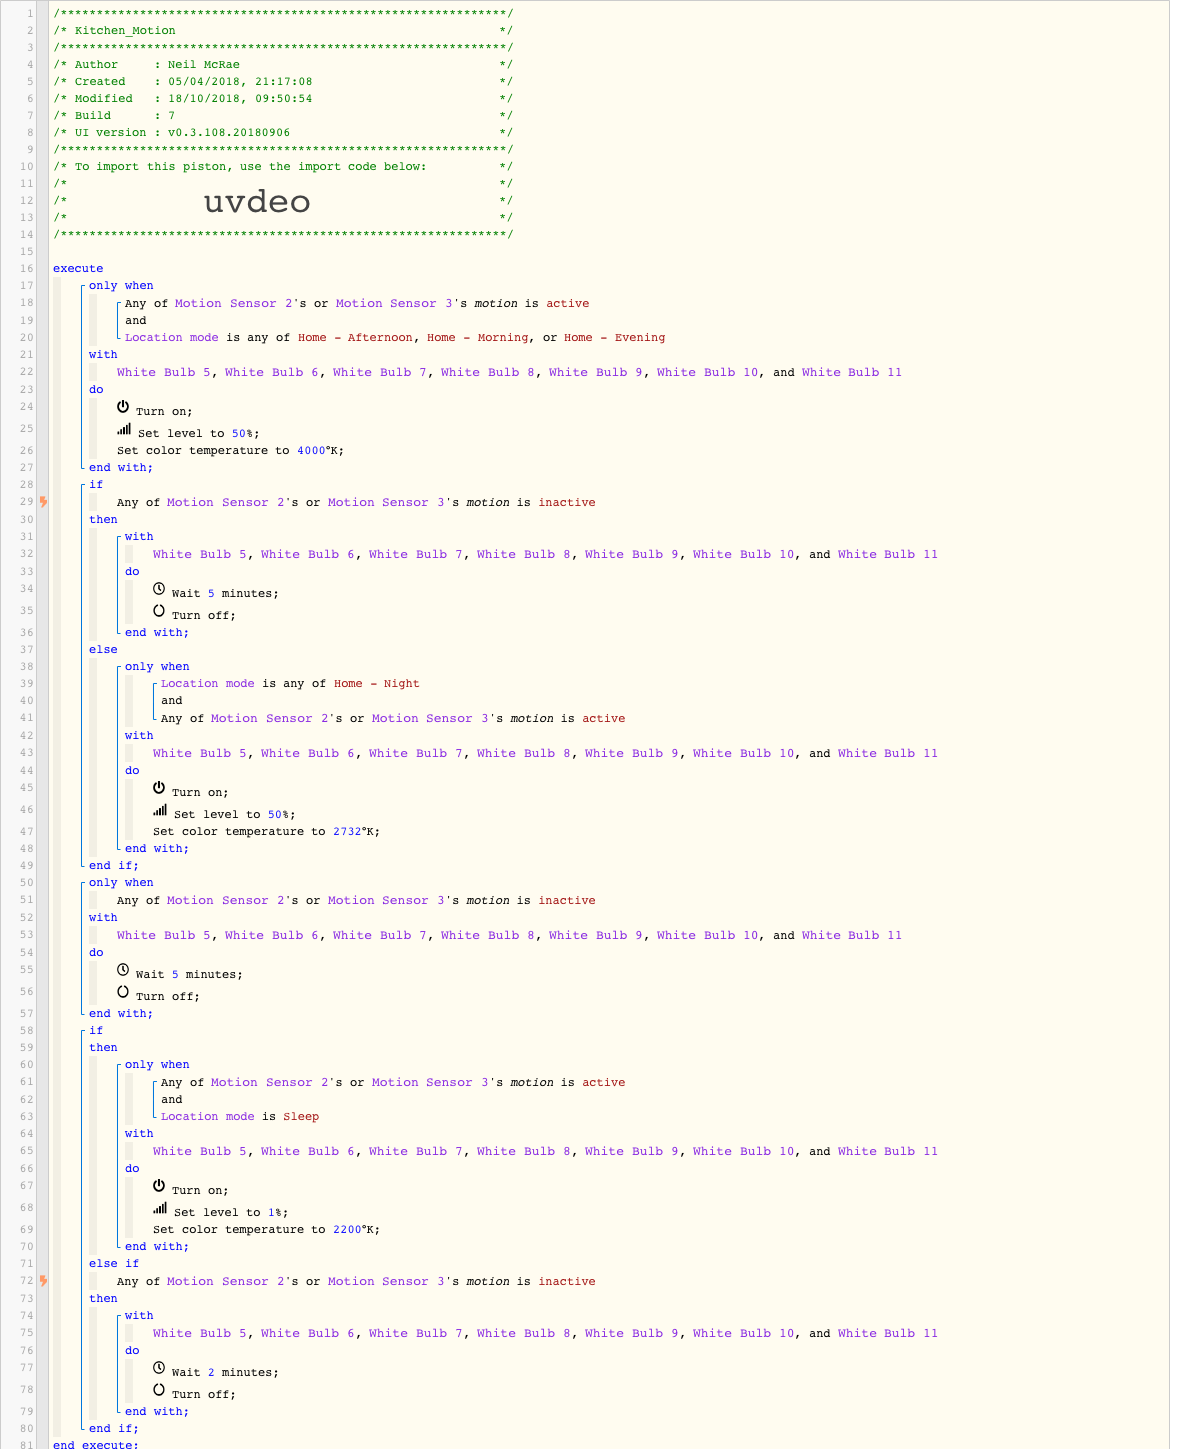Click the if keyword on line 58
Image resolution: width=1178 pixels, height=1449 pixels.
point(96,1031)
